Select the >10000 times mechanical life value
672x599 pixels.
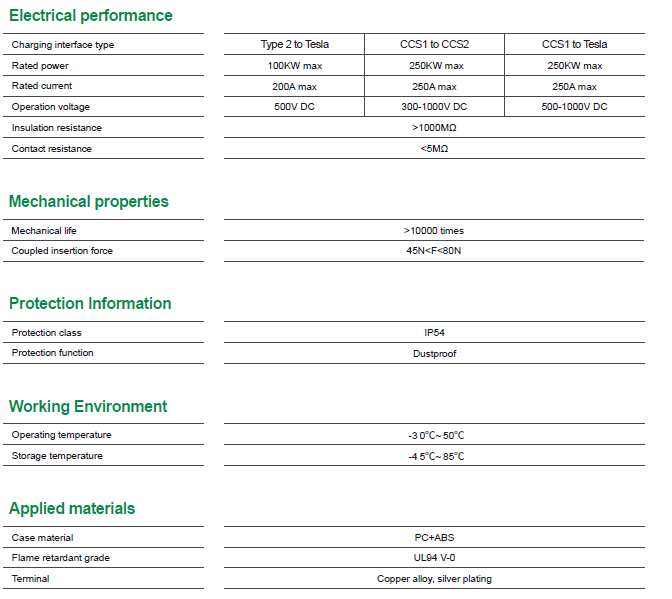click(434, 231)
